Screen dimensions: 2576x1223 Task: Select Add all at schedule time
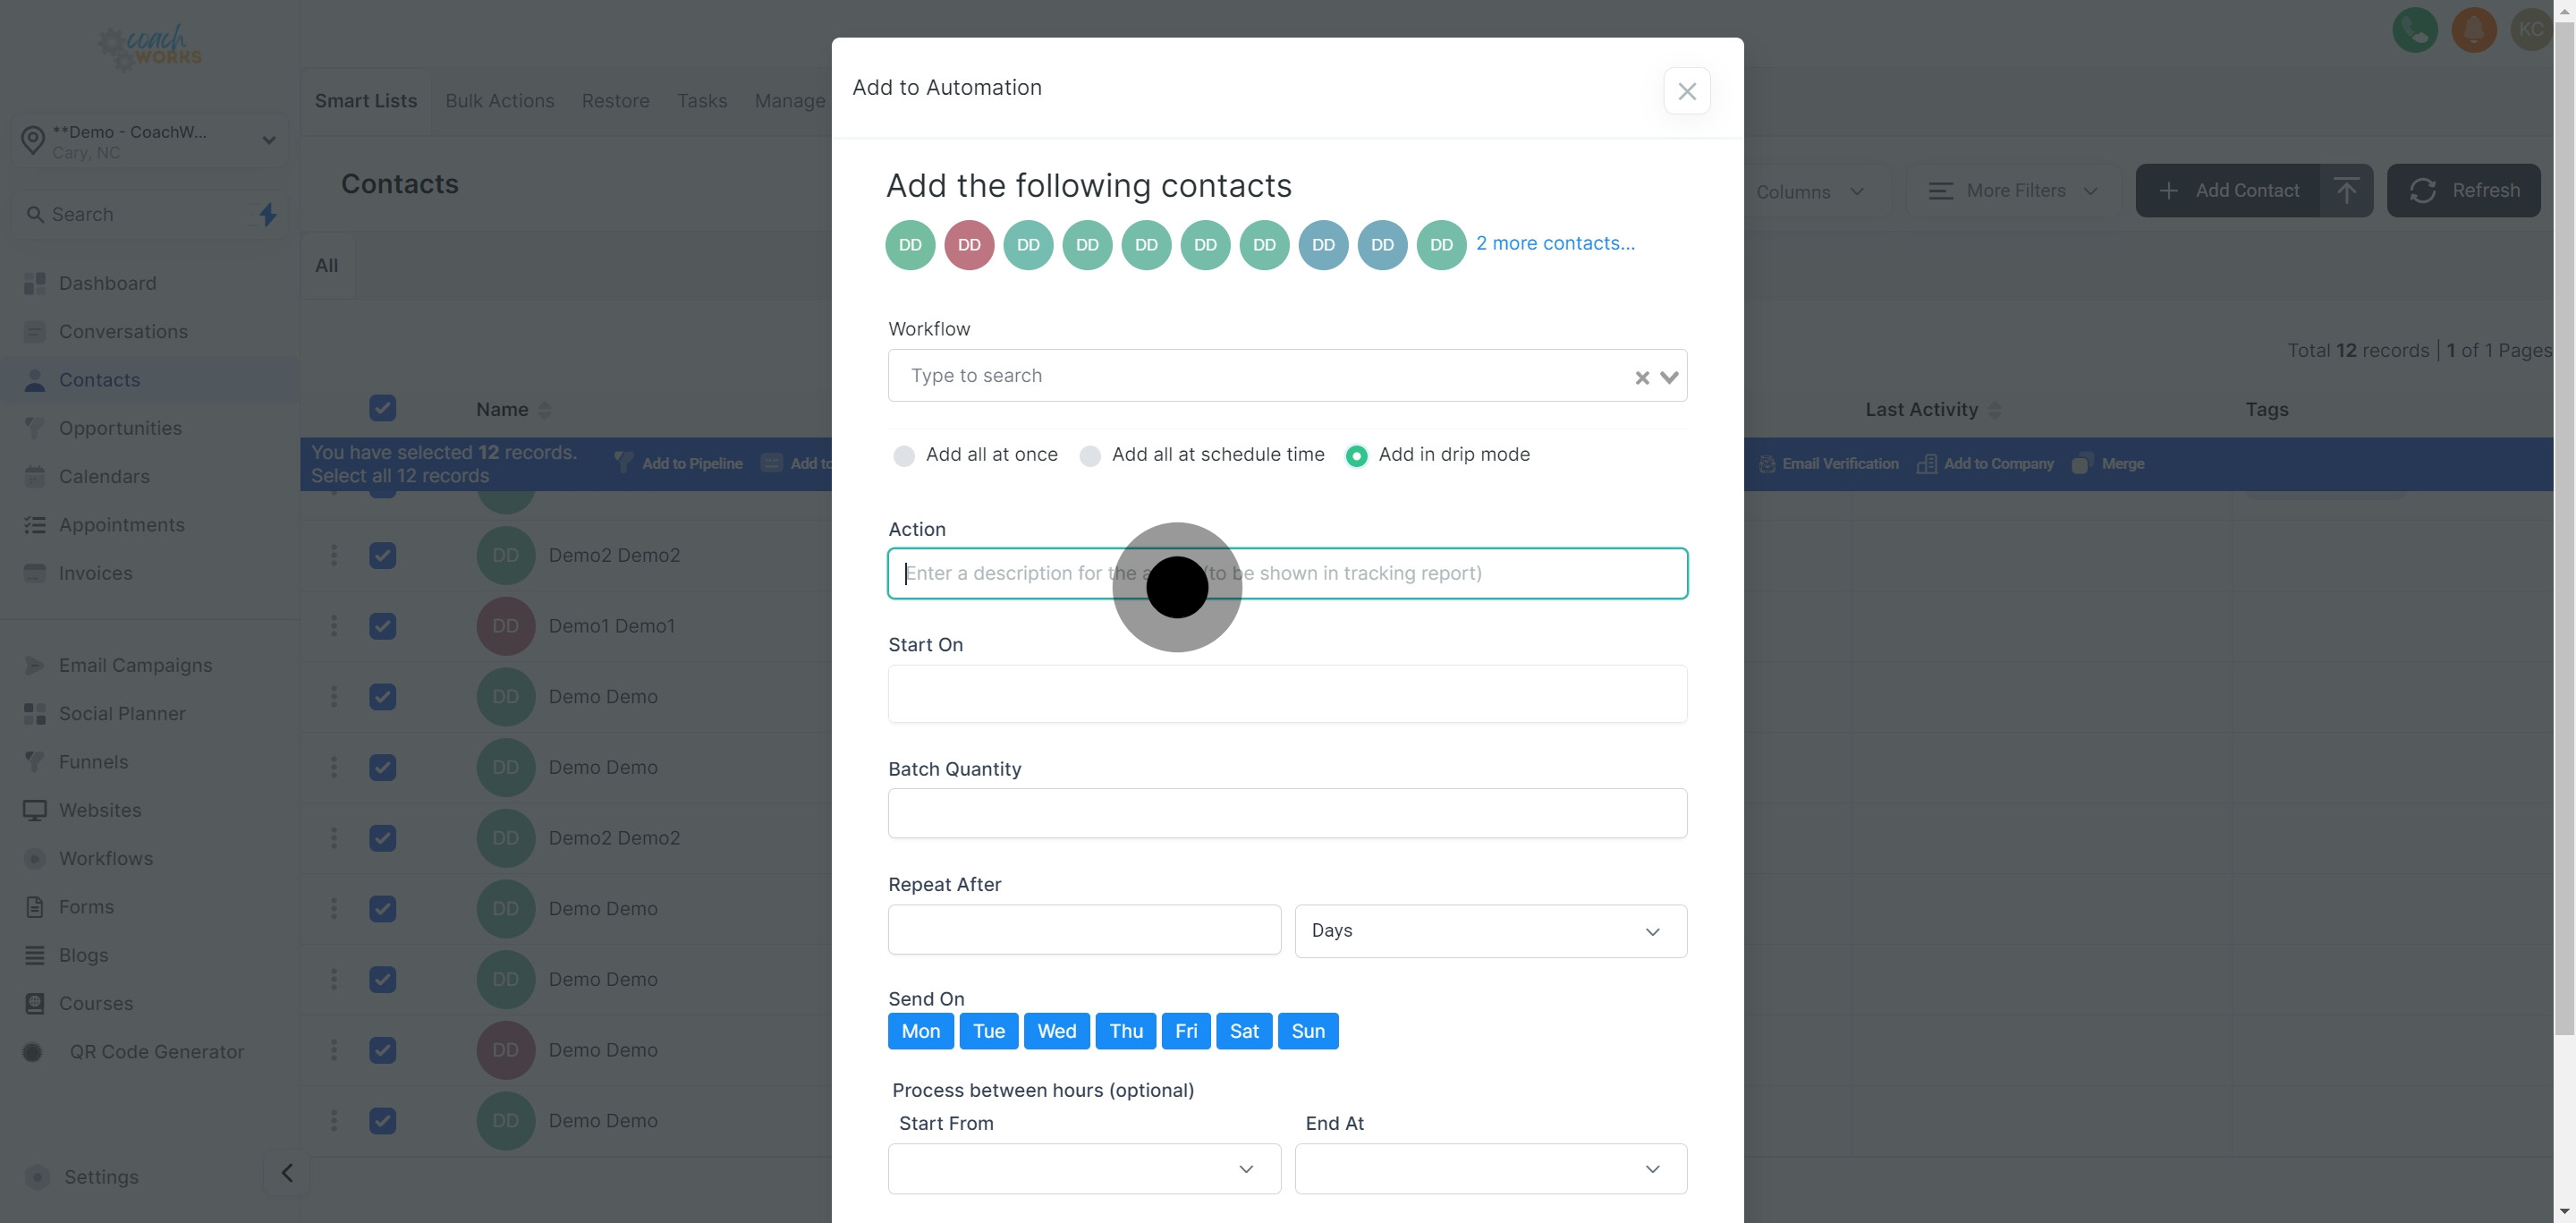[1090, 456]
